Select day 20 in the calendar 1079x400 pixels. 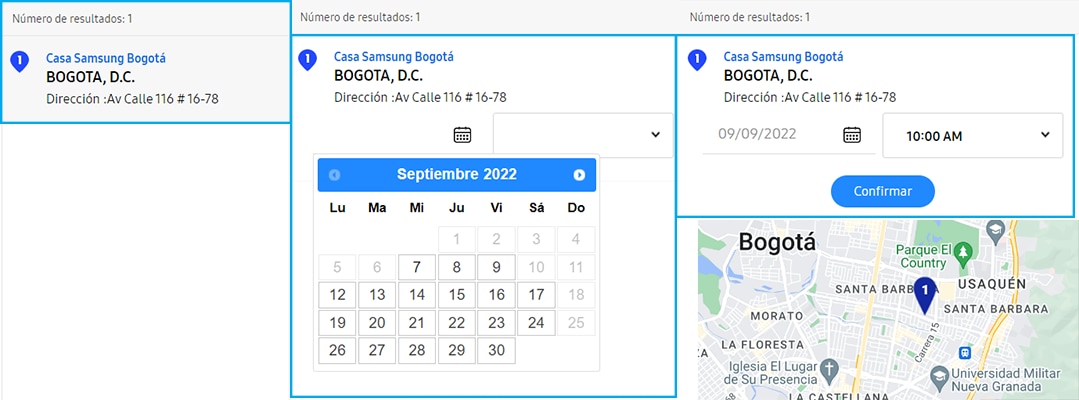pyautogui.click(x=376, y=323)
